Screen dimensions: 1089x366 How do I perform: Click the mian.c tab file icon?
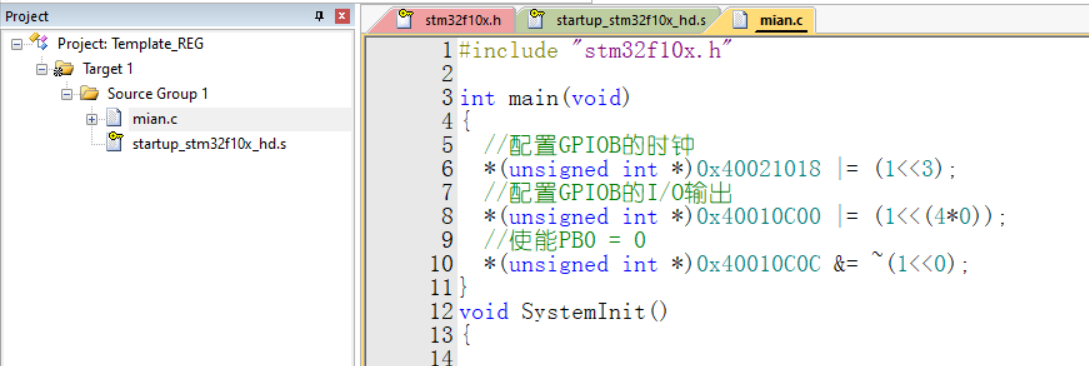pos(740,19)
